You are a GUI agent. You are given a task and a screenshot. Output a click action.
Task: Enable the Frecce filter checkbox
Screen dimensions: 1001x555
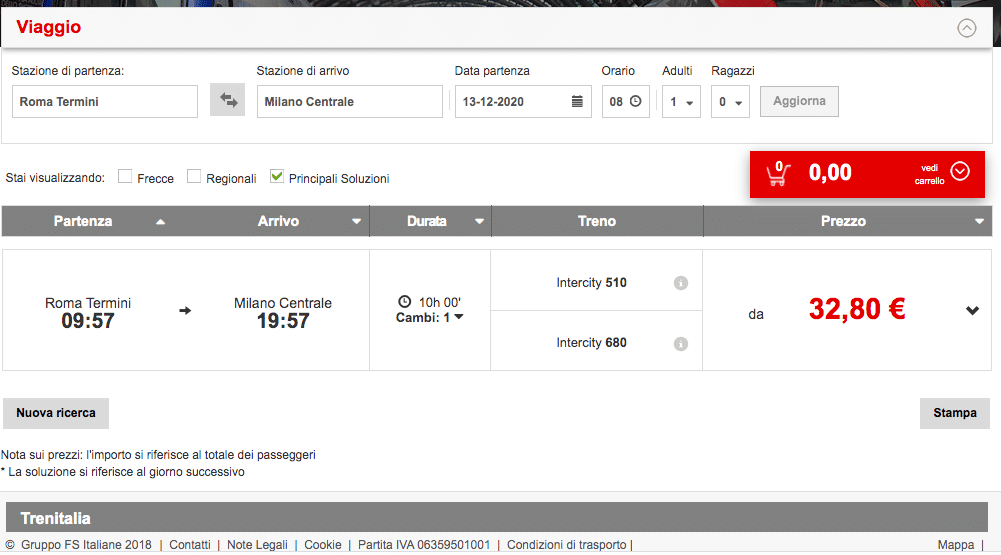point(125,177)
